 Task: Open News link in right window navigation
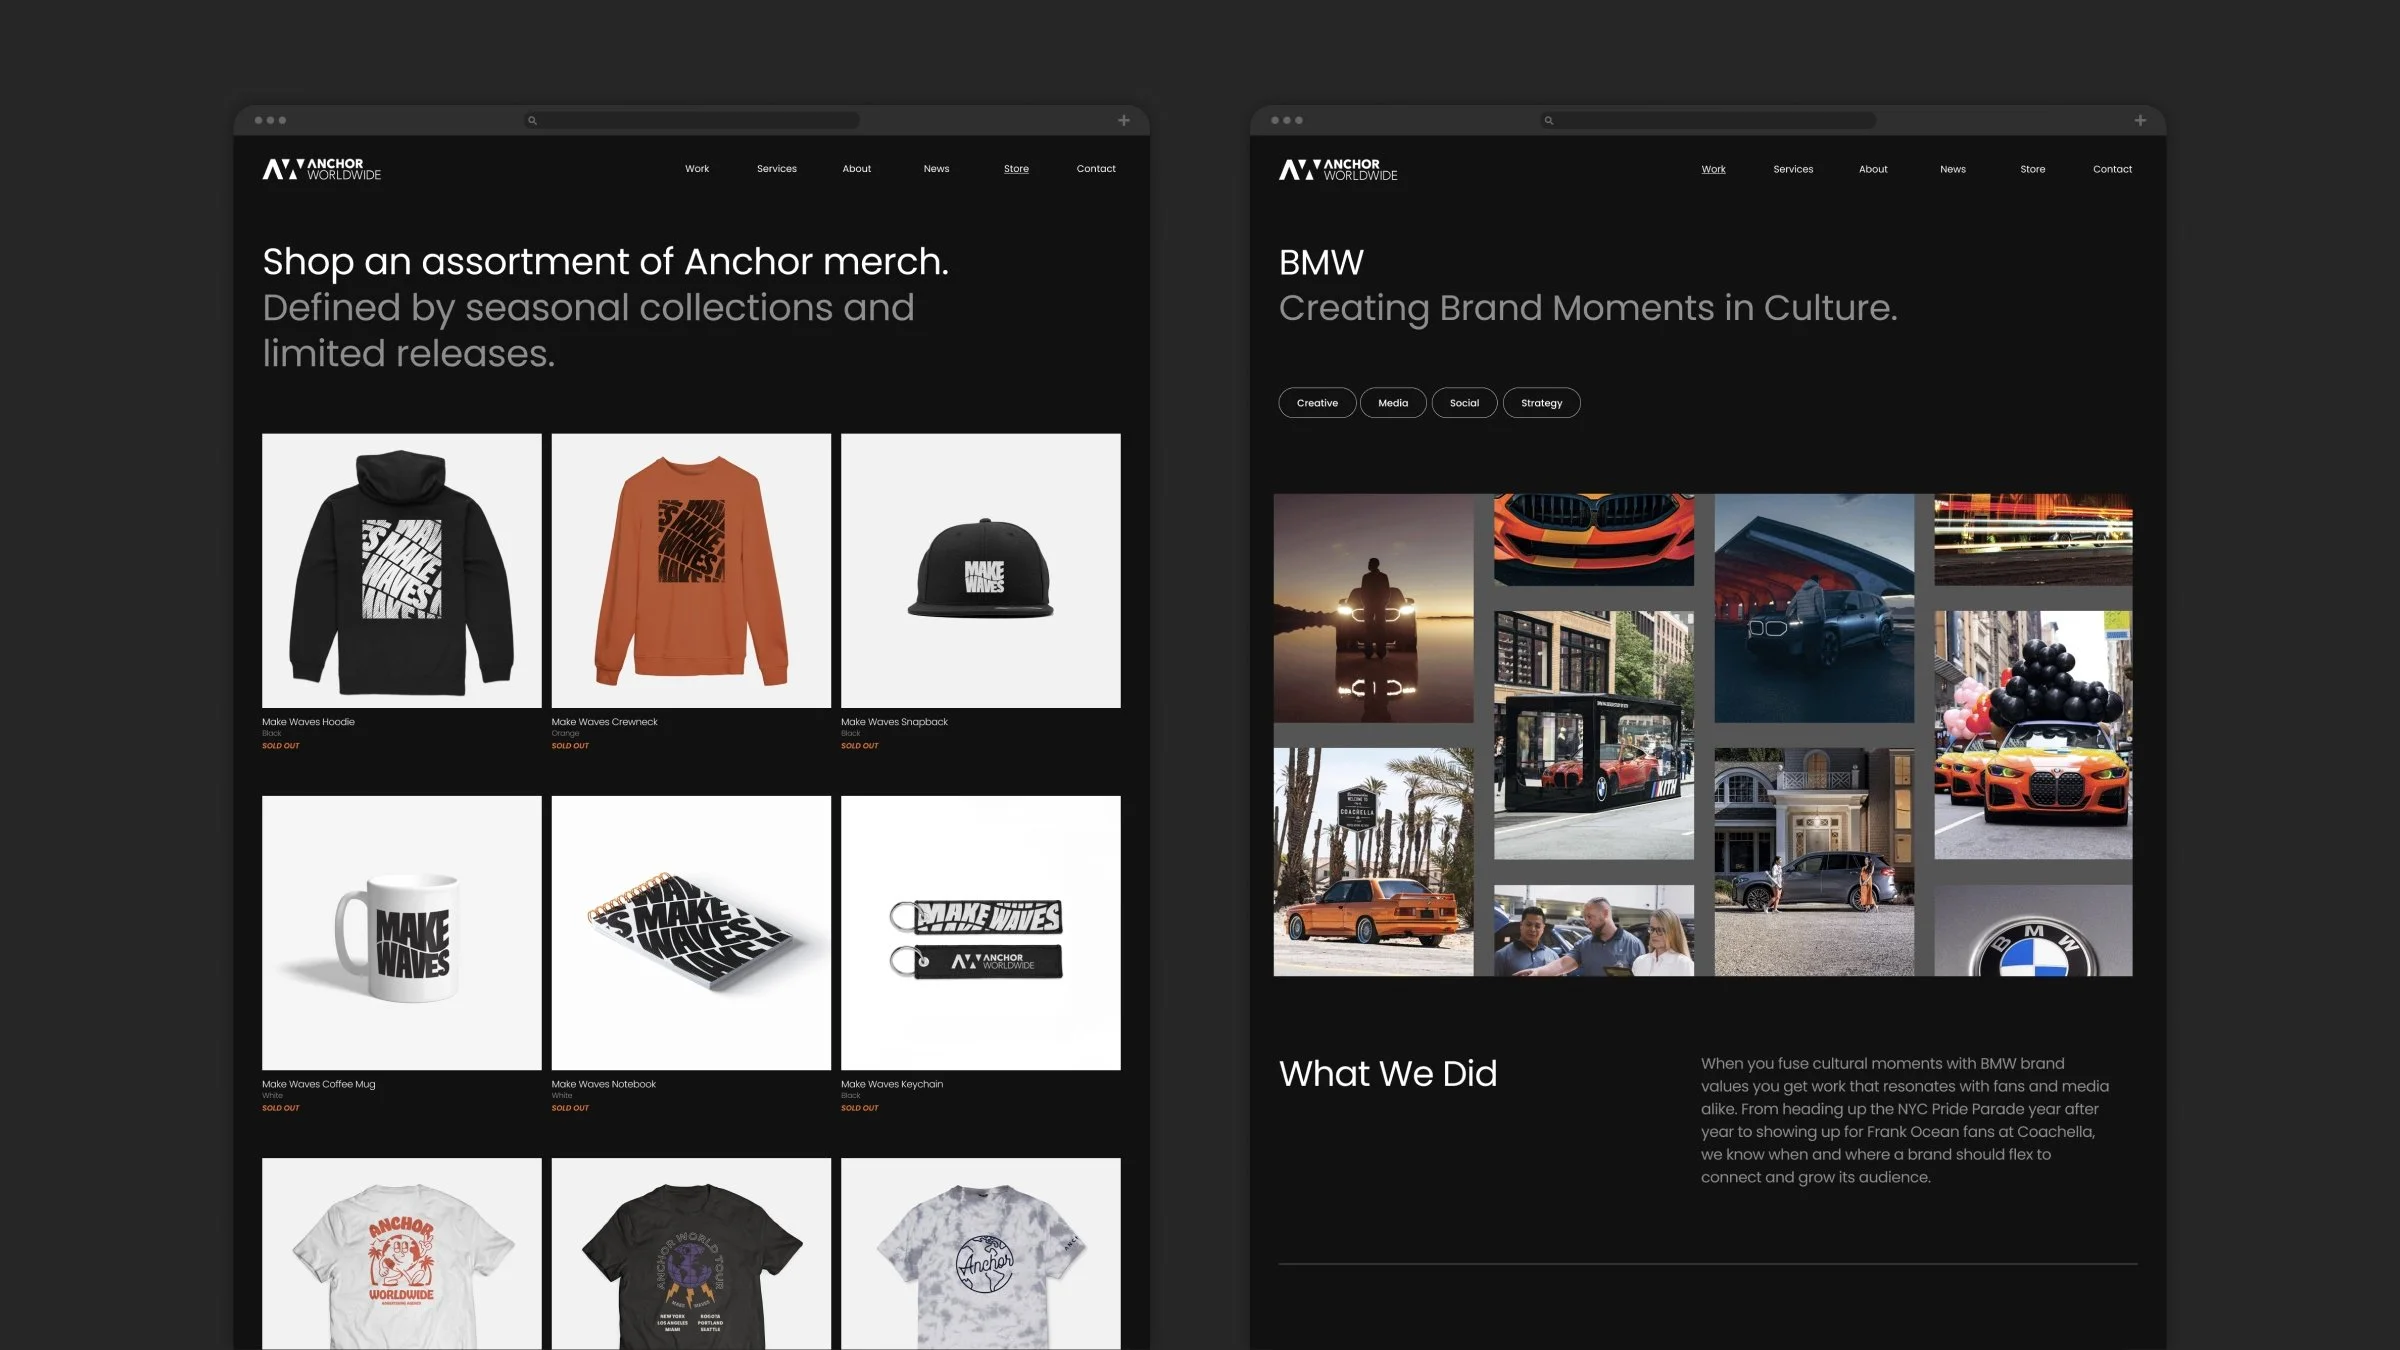[x=1952, y=169]
